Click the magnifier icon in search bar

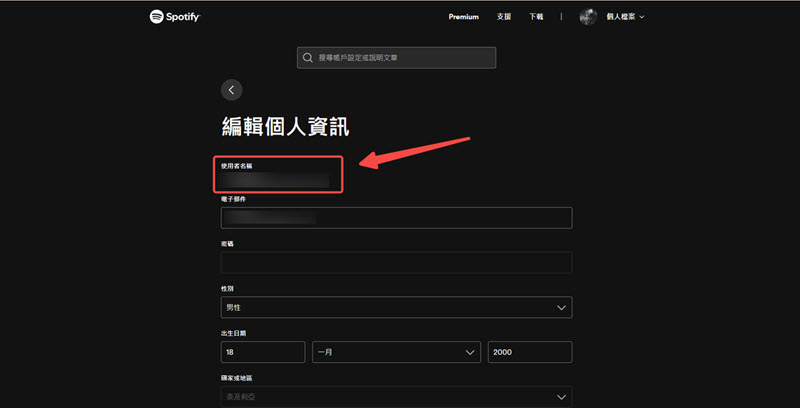coord(307,58)
